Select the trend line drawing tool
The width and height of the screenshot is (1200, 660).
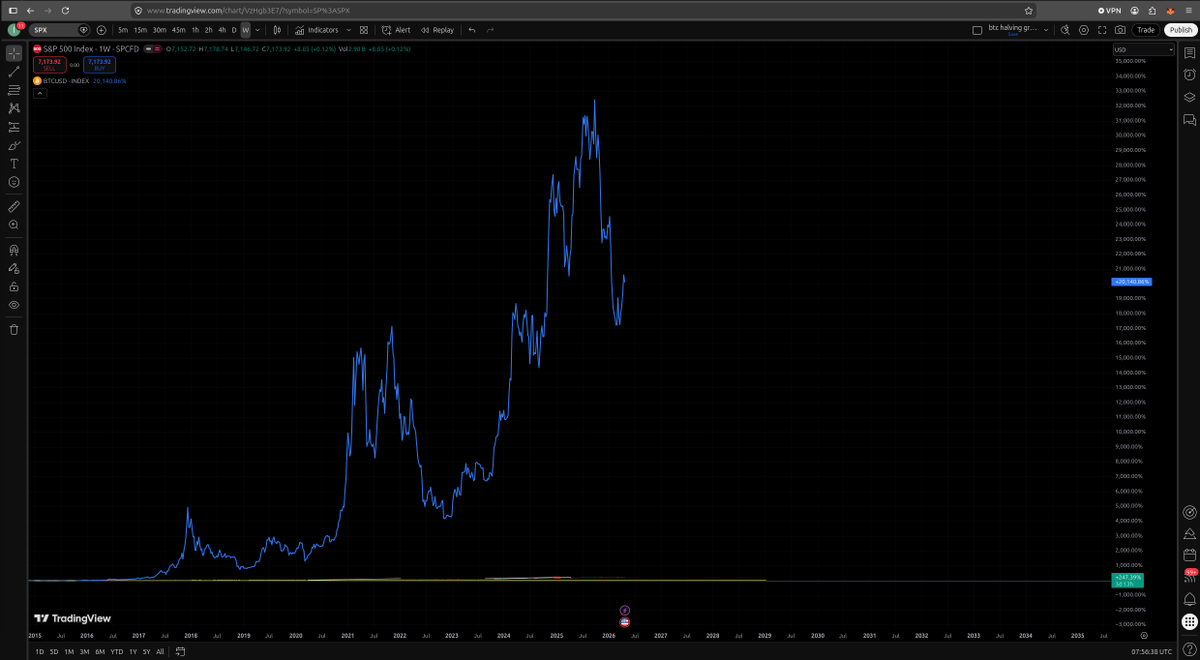pos(14,71)
